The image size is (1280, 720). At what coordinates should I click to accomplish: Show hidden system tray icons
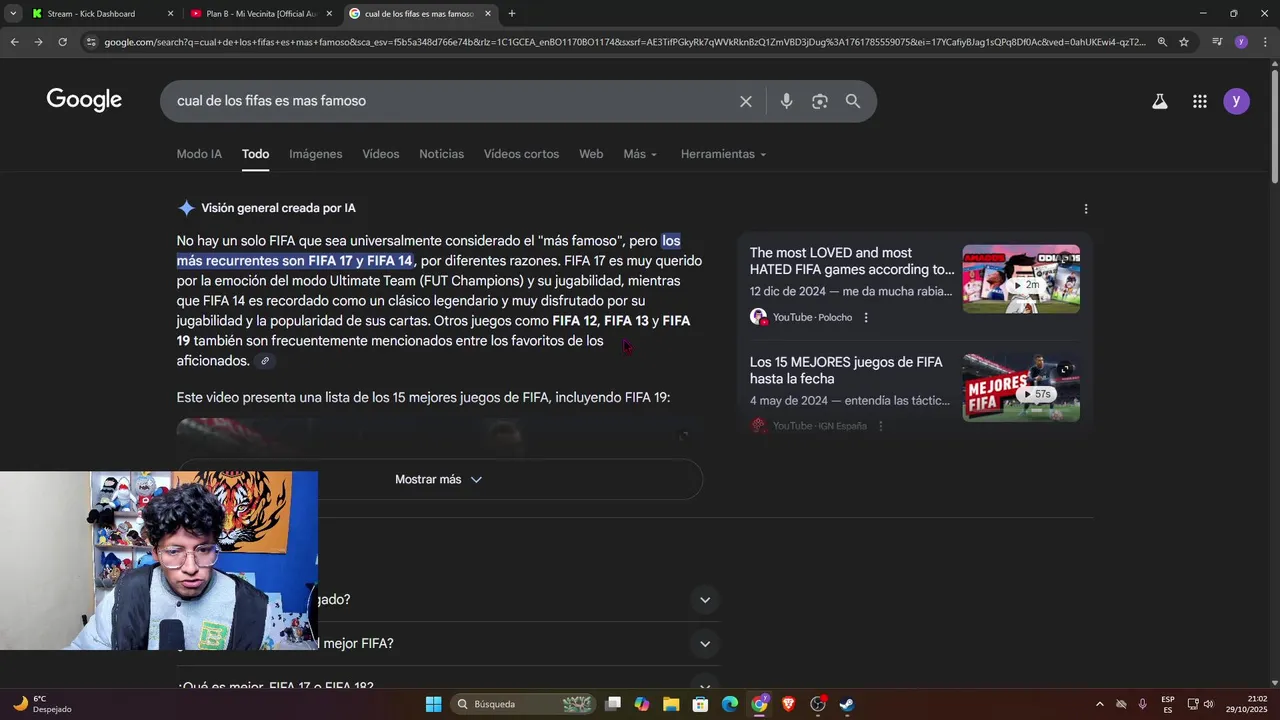coord(1100,704)
